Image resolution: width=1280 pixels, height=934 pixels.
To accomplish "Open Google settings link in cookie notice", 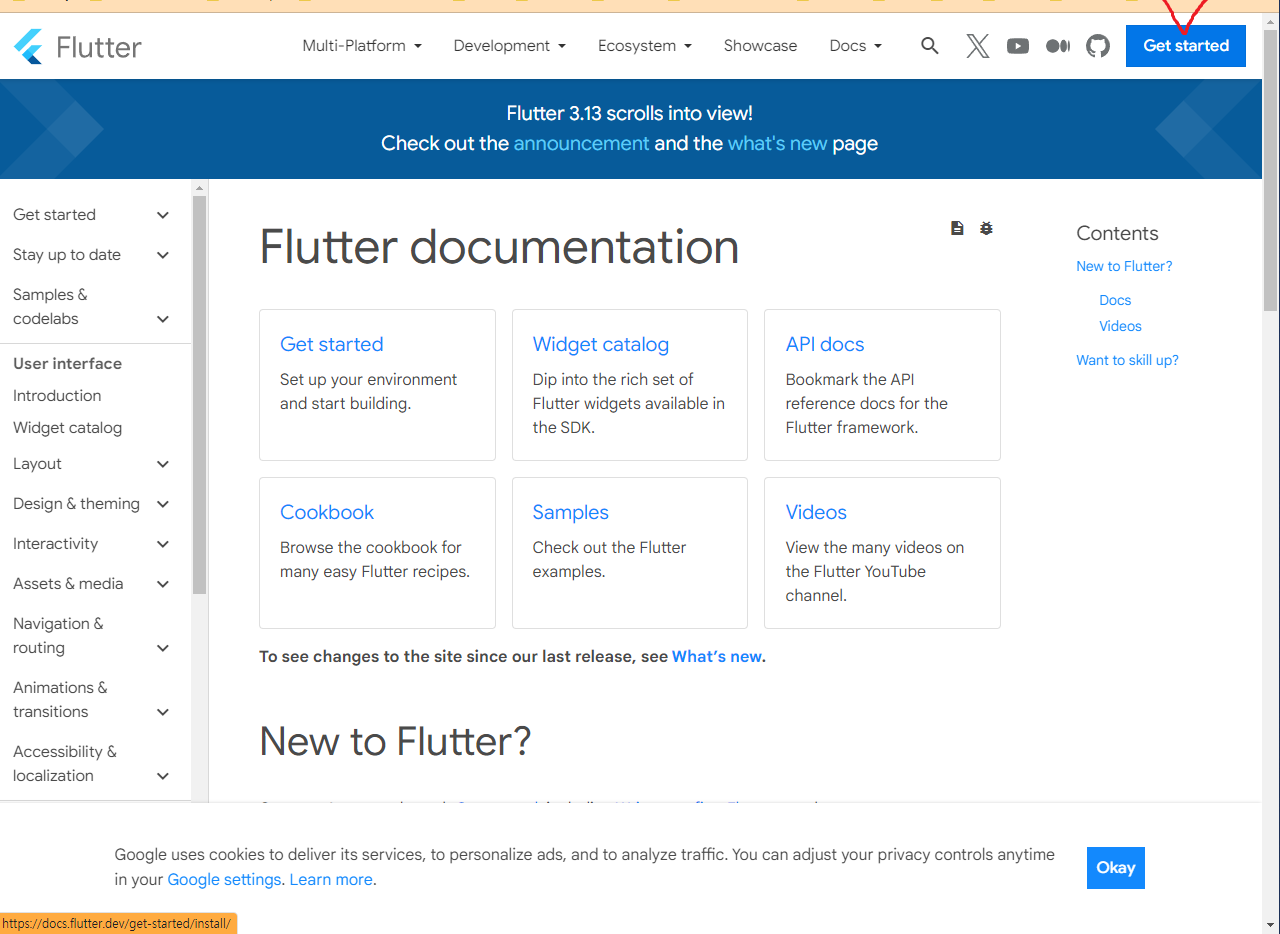I will coord(224,880).
